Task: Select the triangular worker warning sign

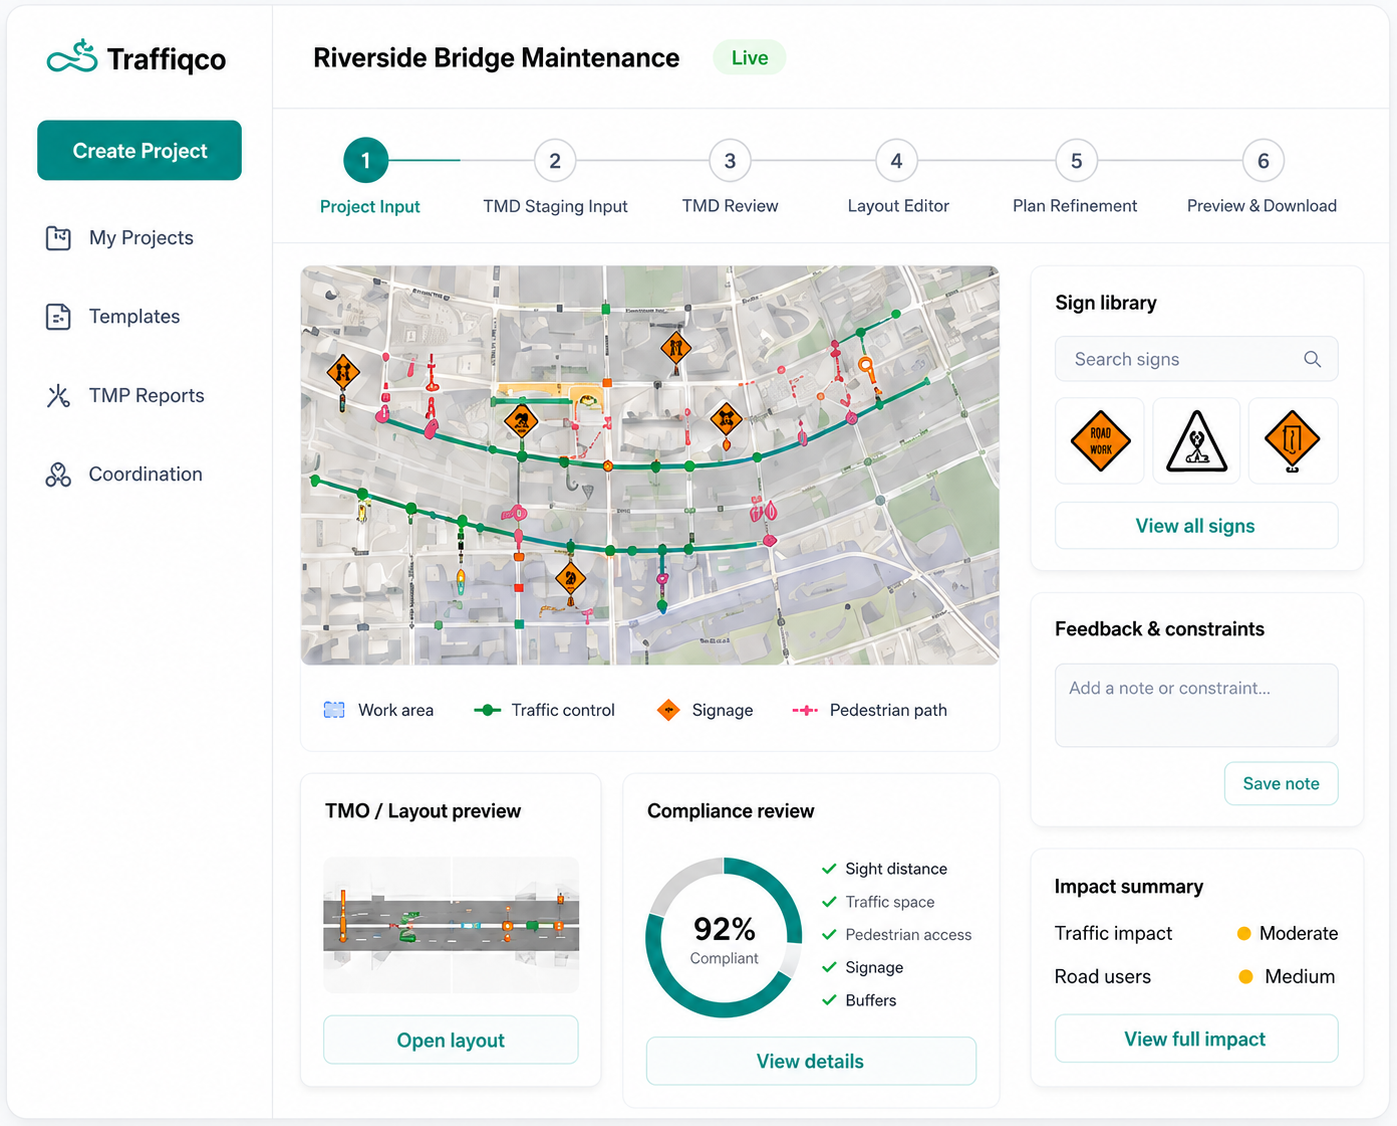Action: (1196, 441)
